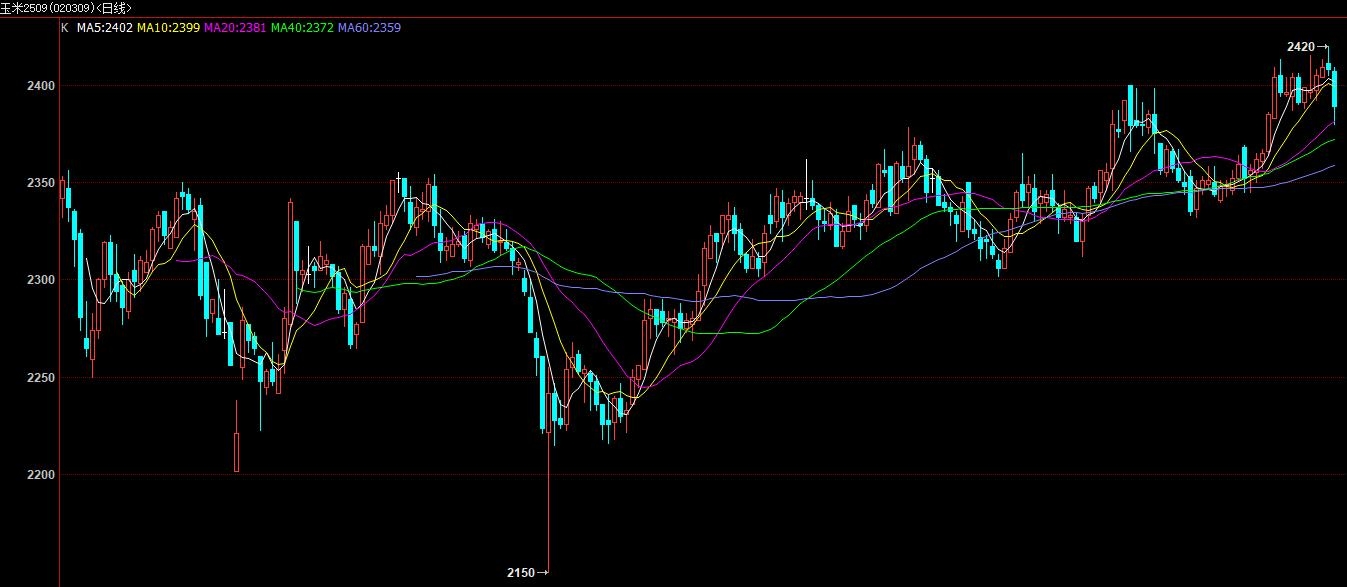1347x587 pixels.
Task: Select the long red wick reaching 2150
Action: [x=549, y=500]
